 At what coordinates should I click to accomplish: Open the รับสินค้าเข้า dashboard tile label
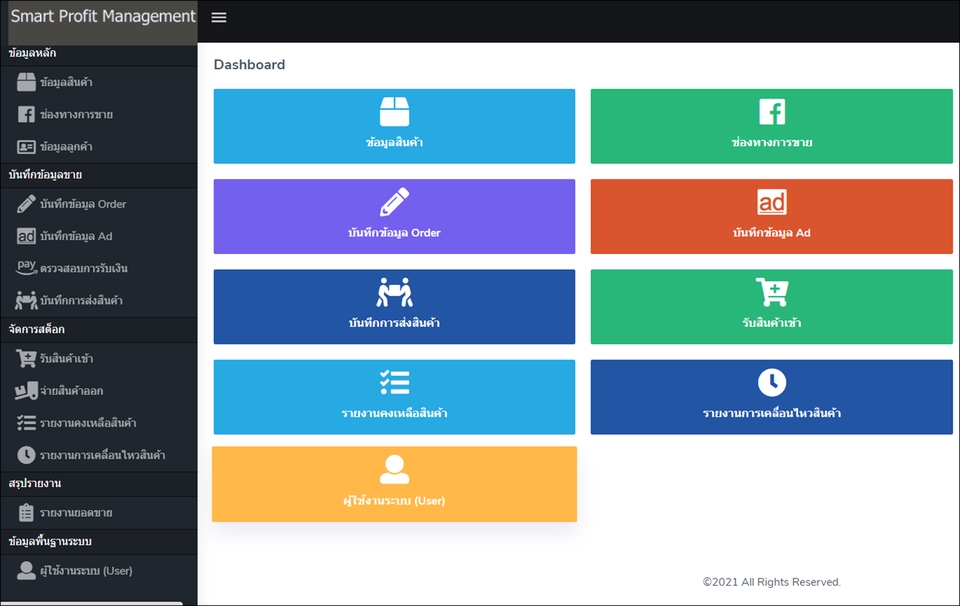772,323
